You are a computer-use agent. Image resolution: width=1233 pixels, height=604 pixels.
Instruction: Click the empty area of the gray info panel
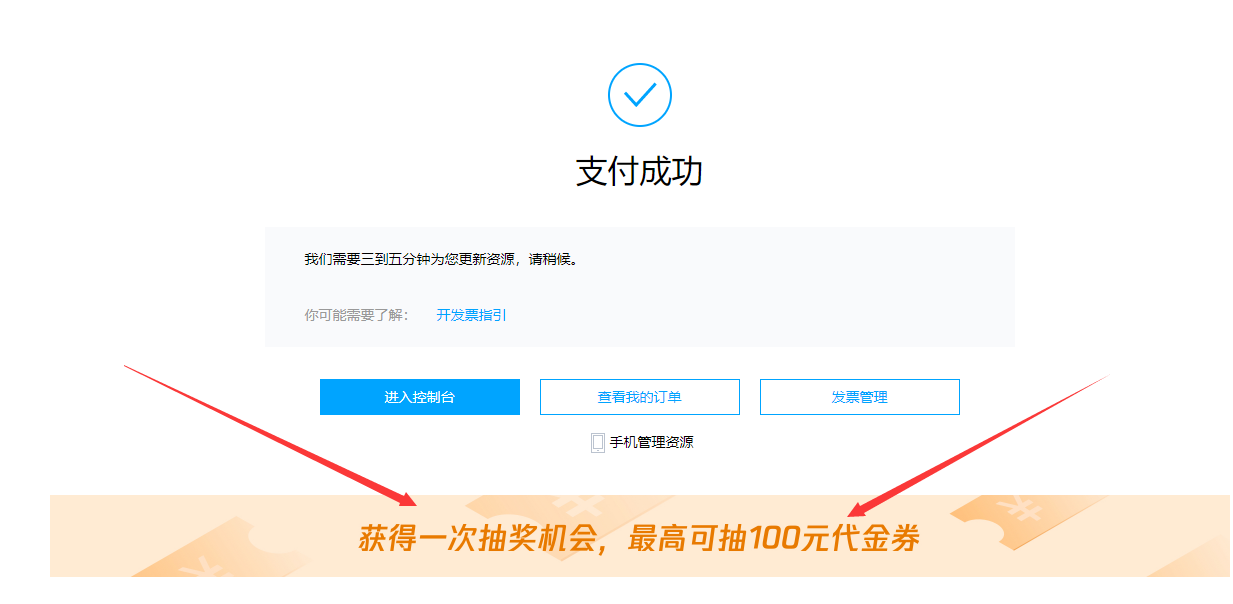pyautogui.click(x=800, y=300)
